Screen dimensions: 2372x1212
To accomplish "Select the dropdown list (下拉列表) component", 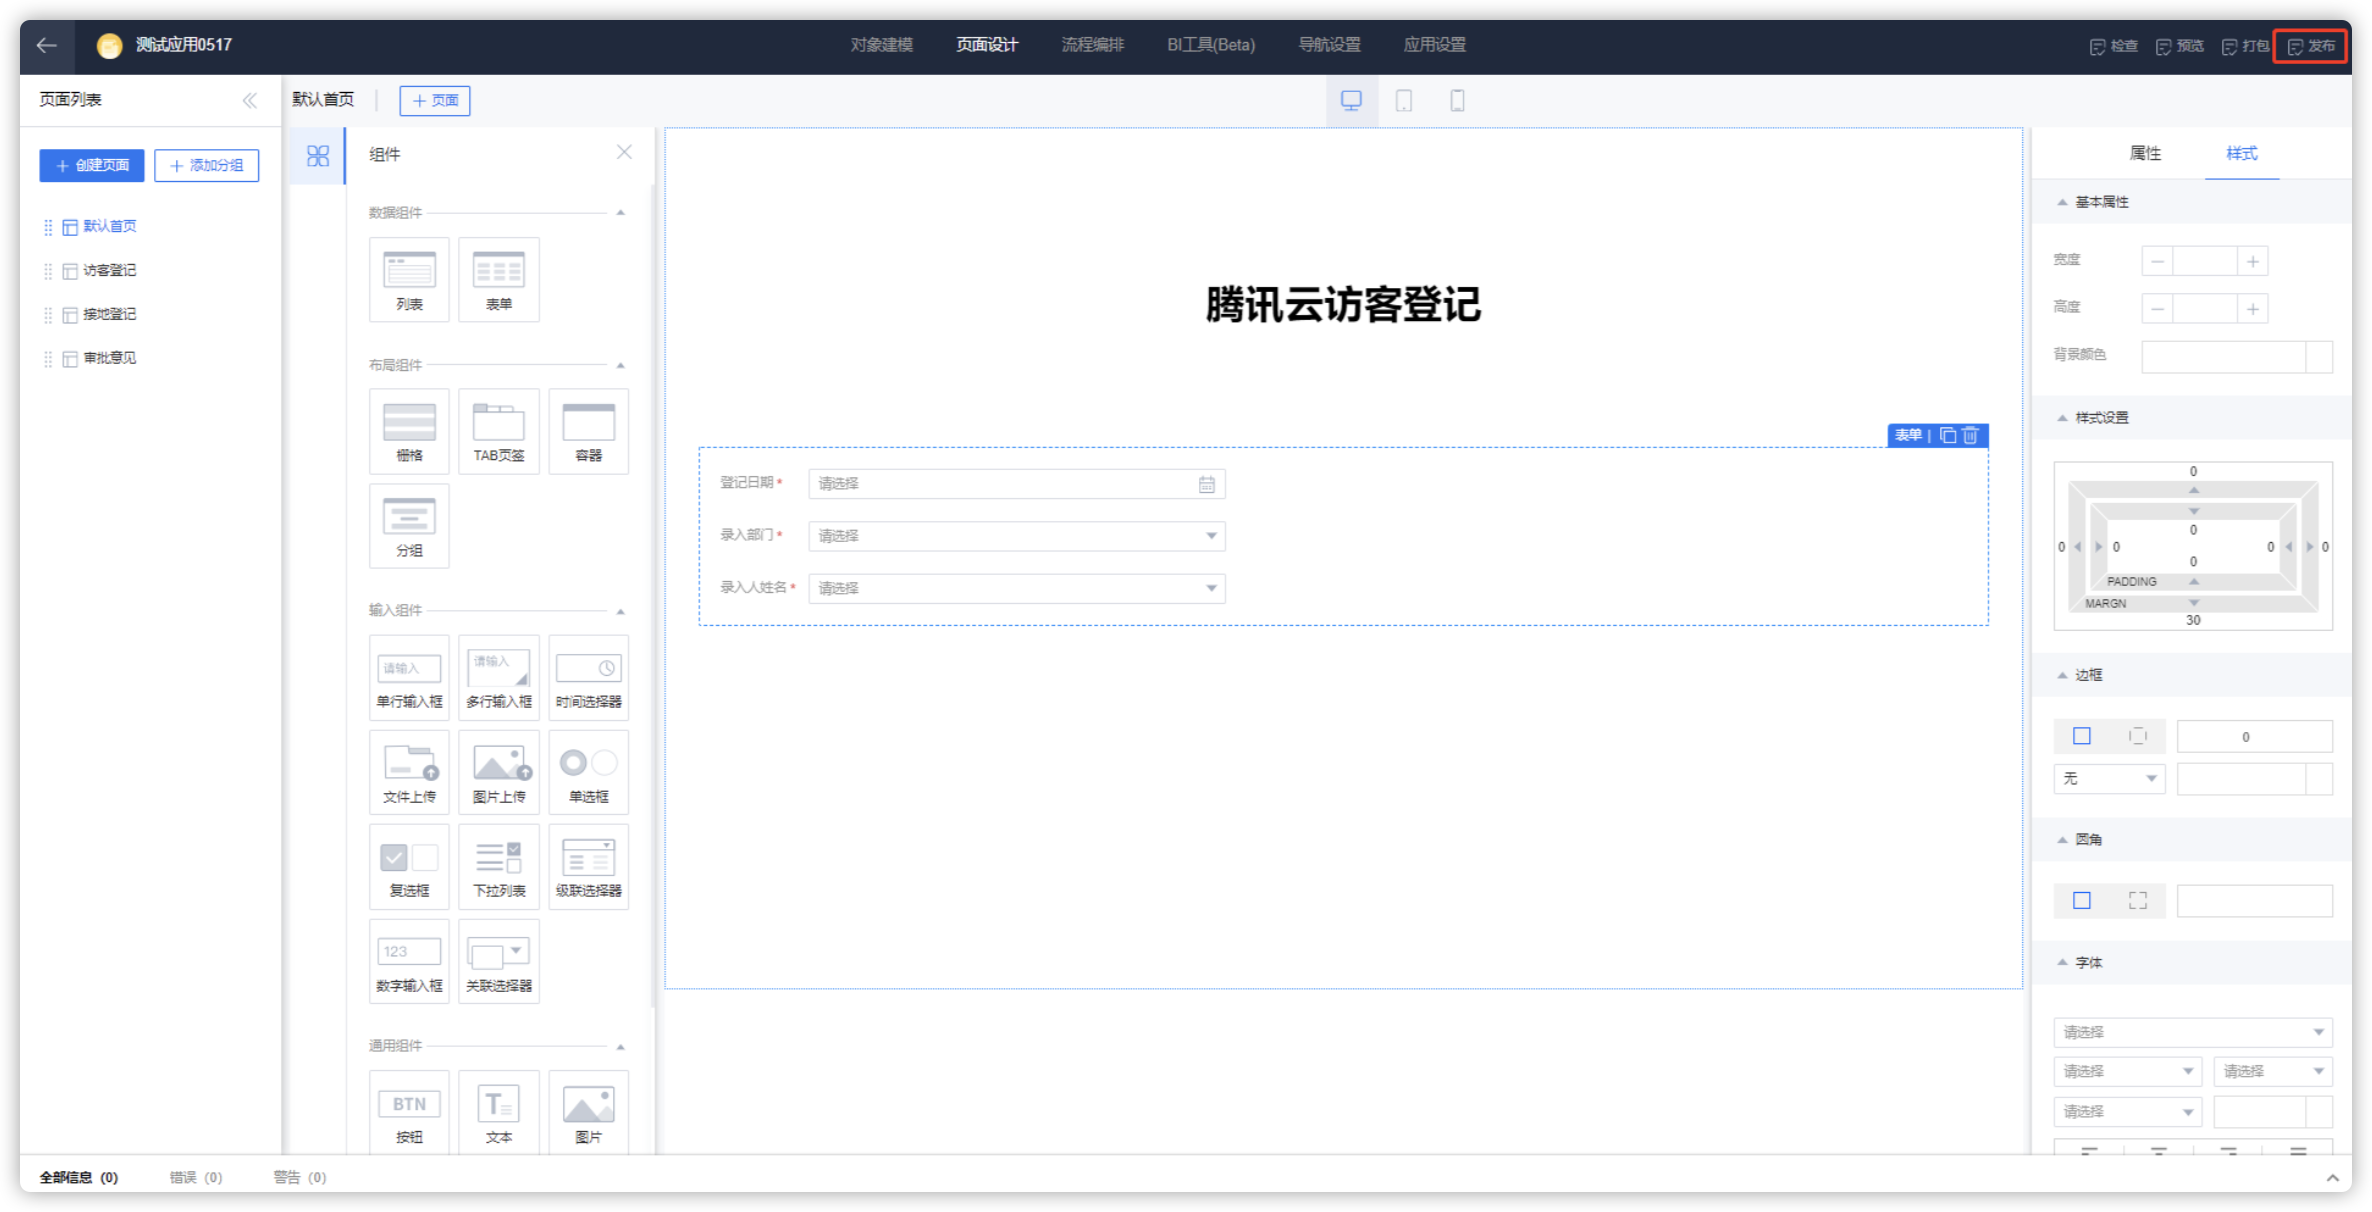I will pyautogui.click(x=499, y=866).
